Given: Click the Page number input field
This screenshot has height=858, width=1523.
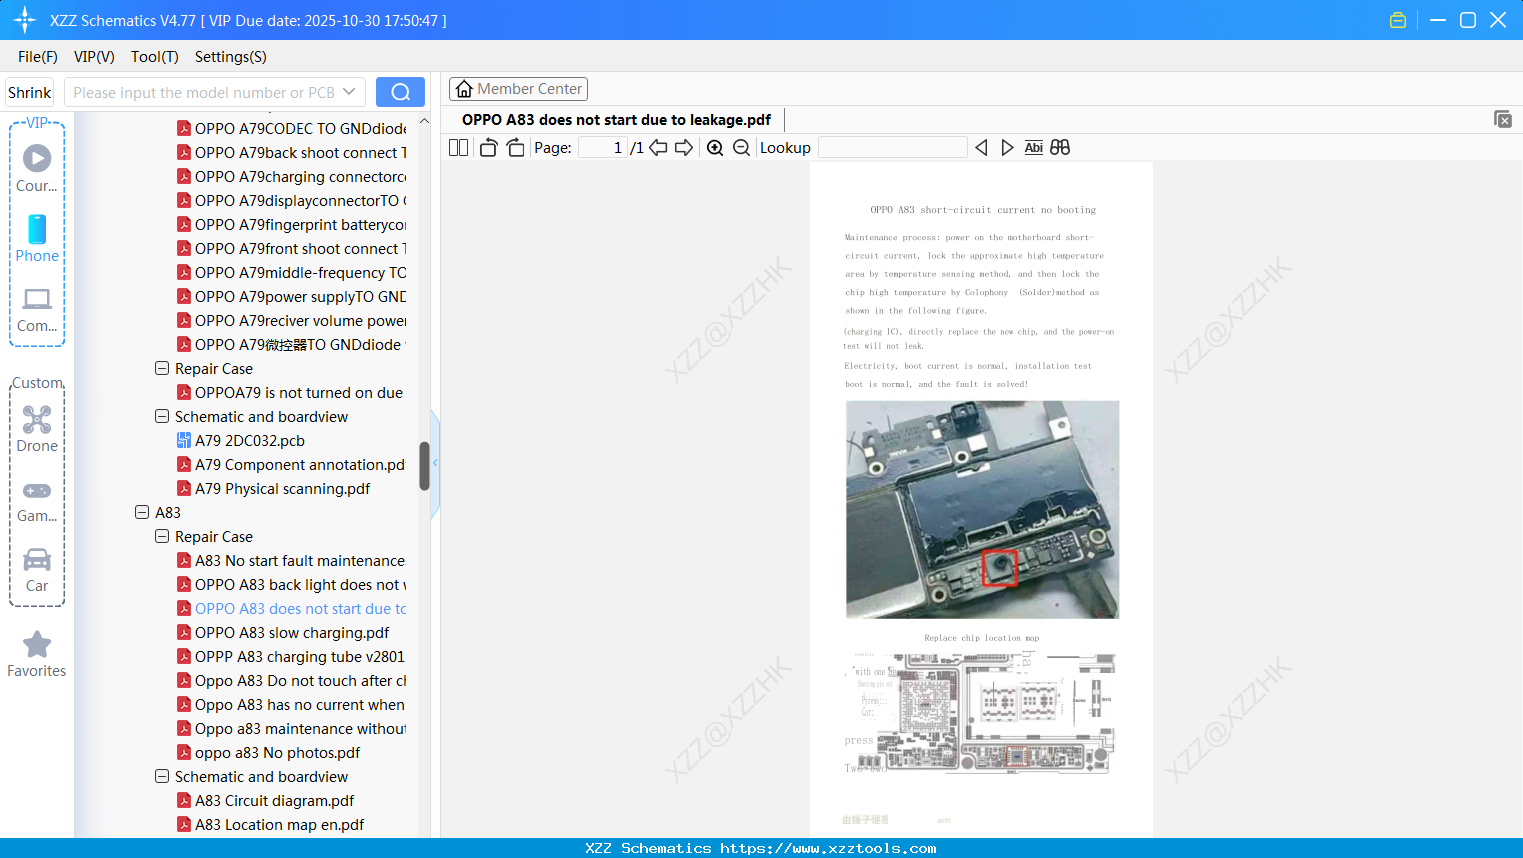Looking at the screenshot, I should (602, 148).
